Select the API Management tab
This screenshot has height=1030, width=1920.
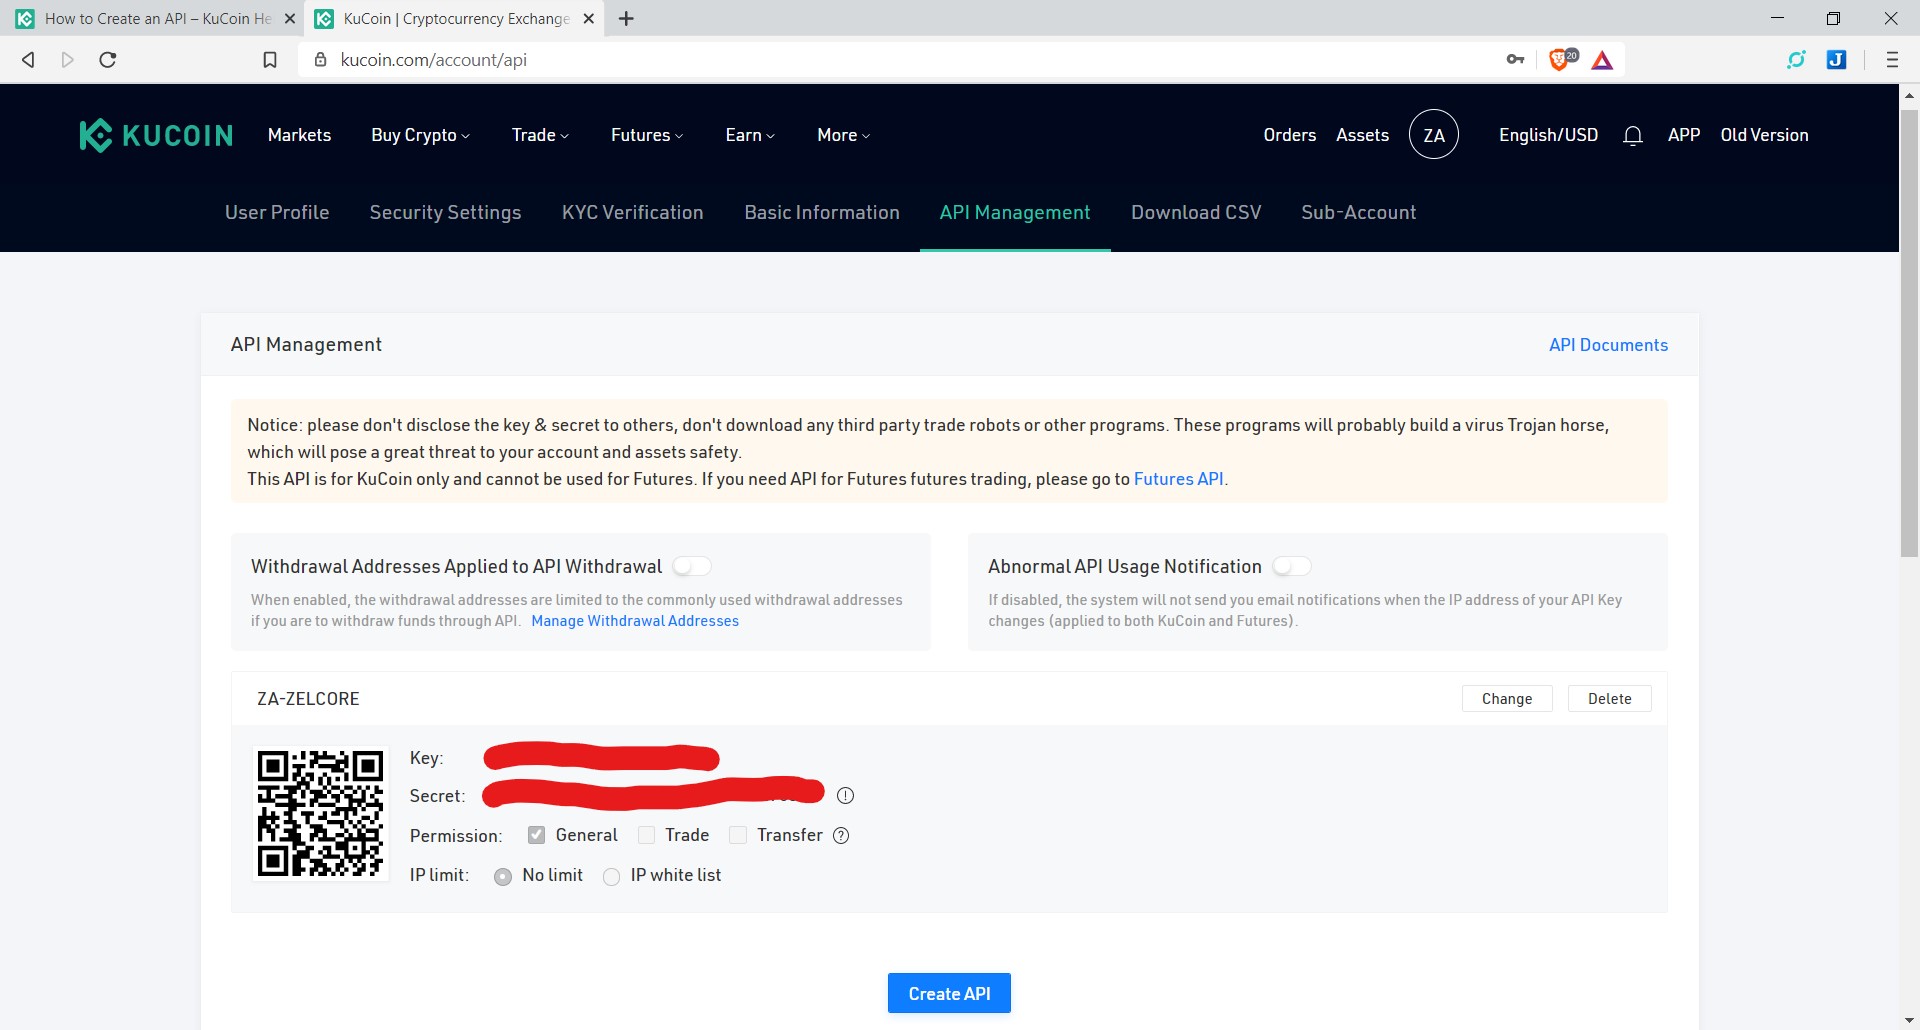(x=1015, y=212)
